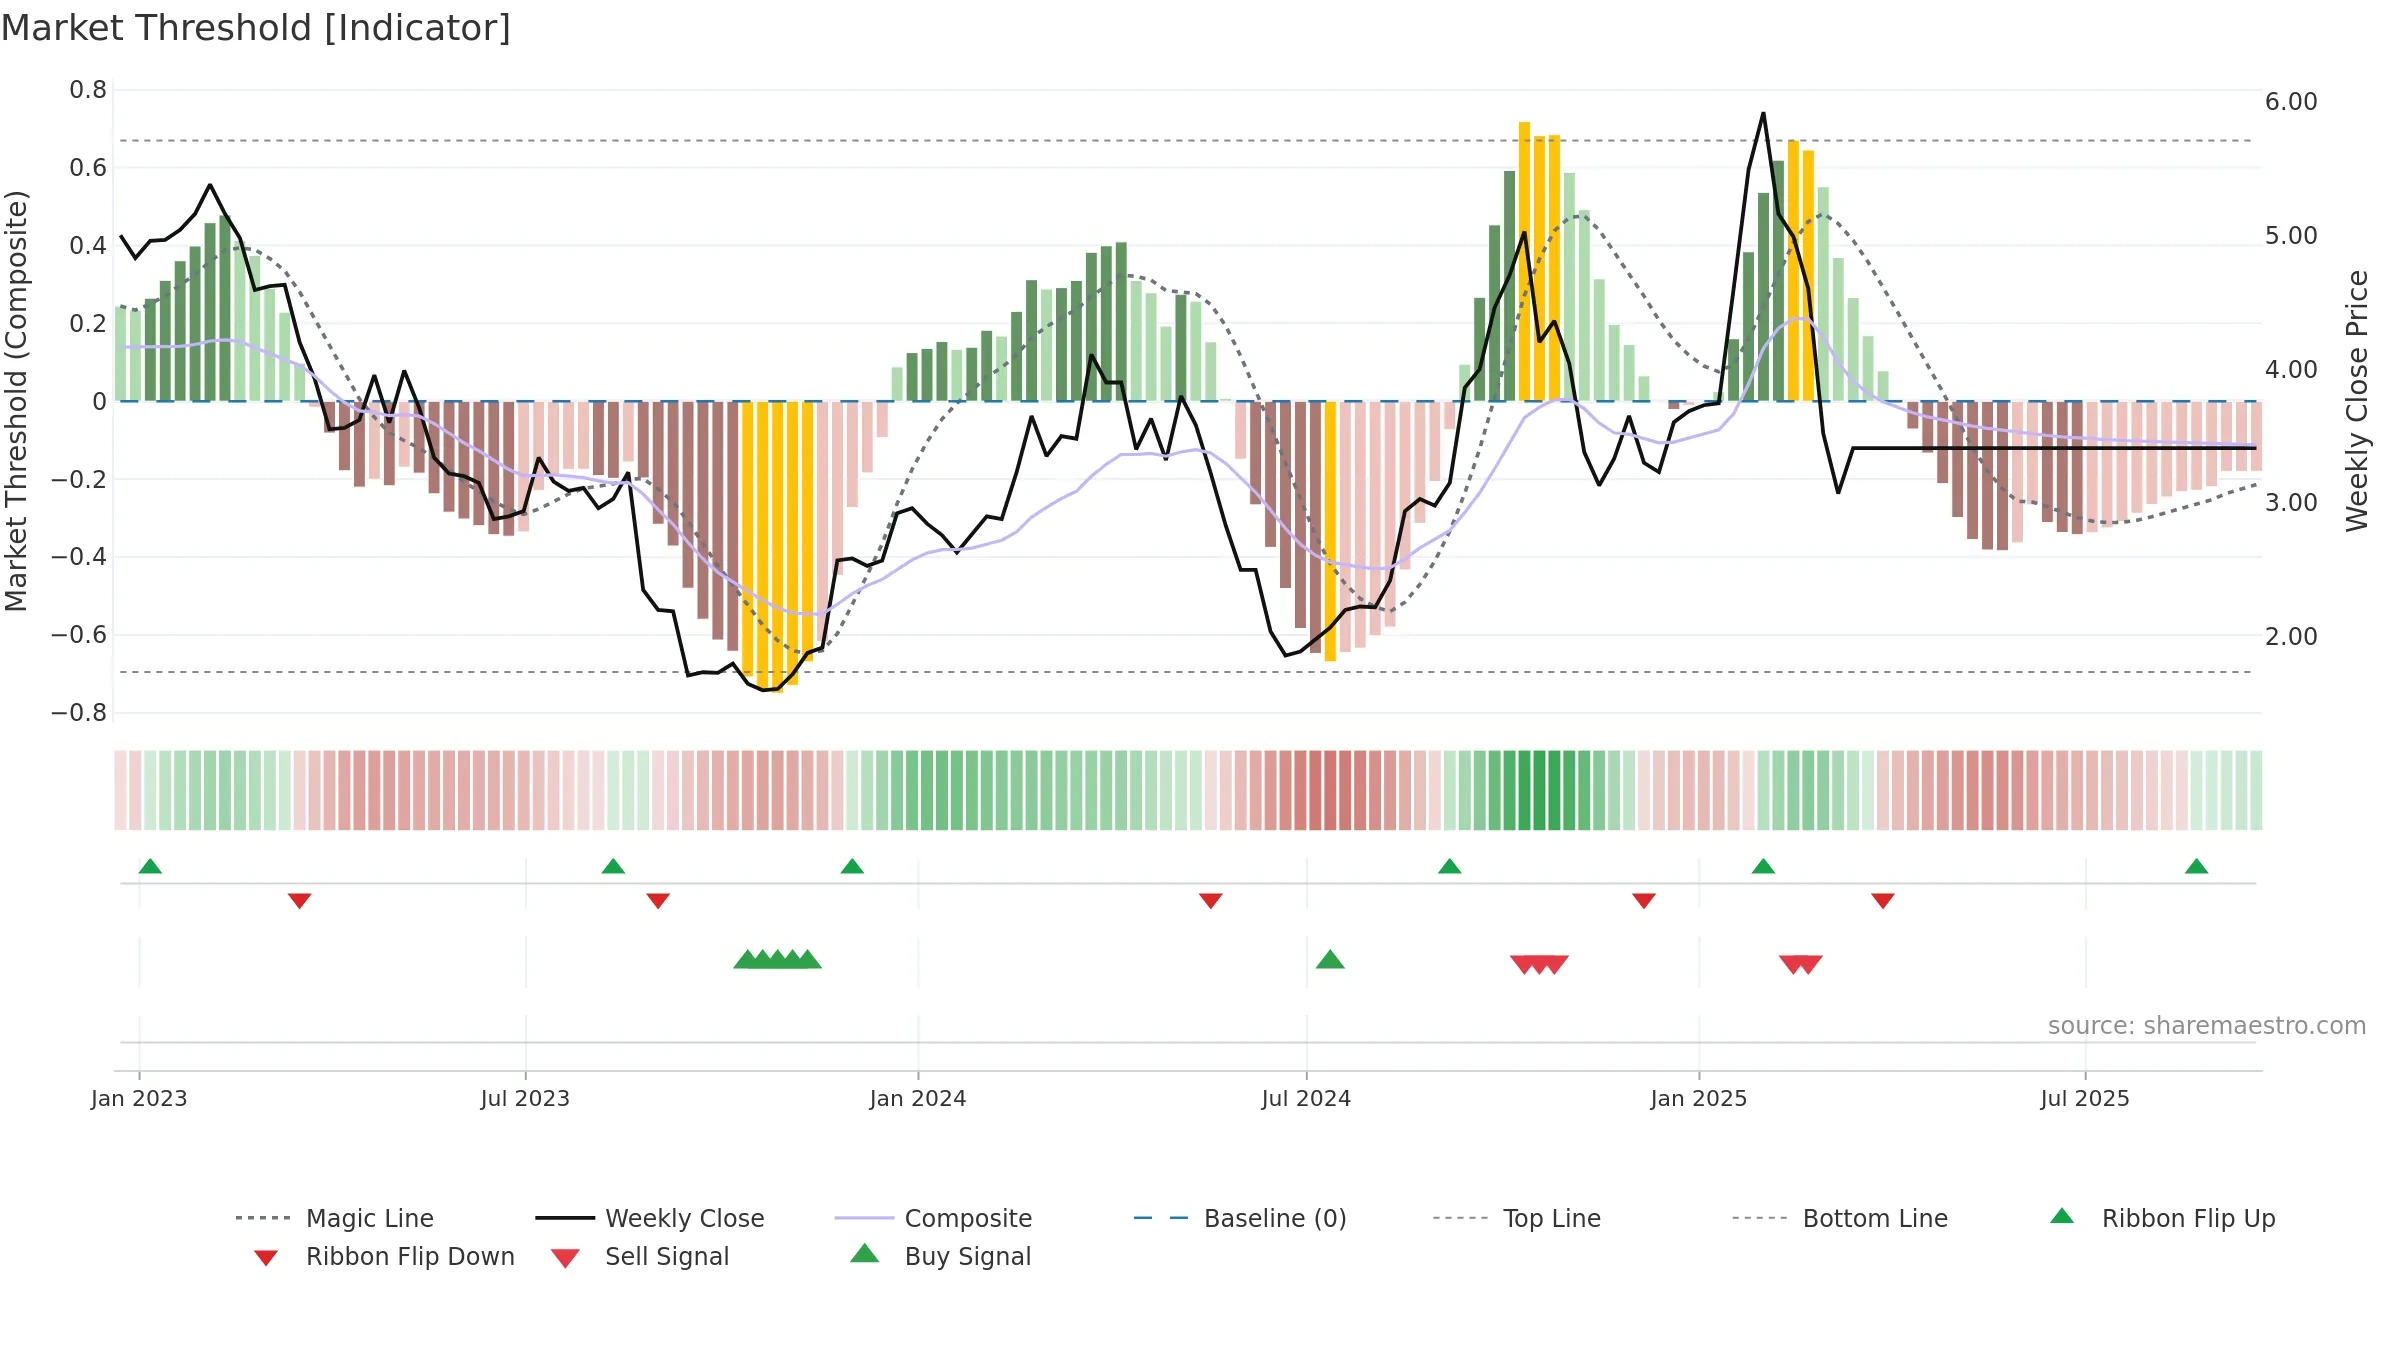Viewport: 2400px width, 1350px height.
Task: Click the 'Market Threshold (Composite)' left axis title
Action: pos(16,401)
